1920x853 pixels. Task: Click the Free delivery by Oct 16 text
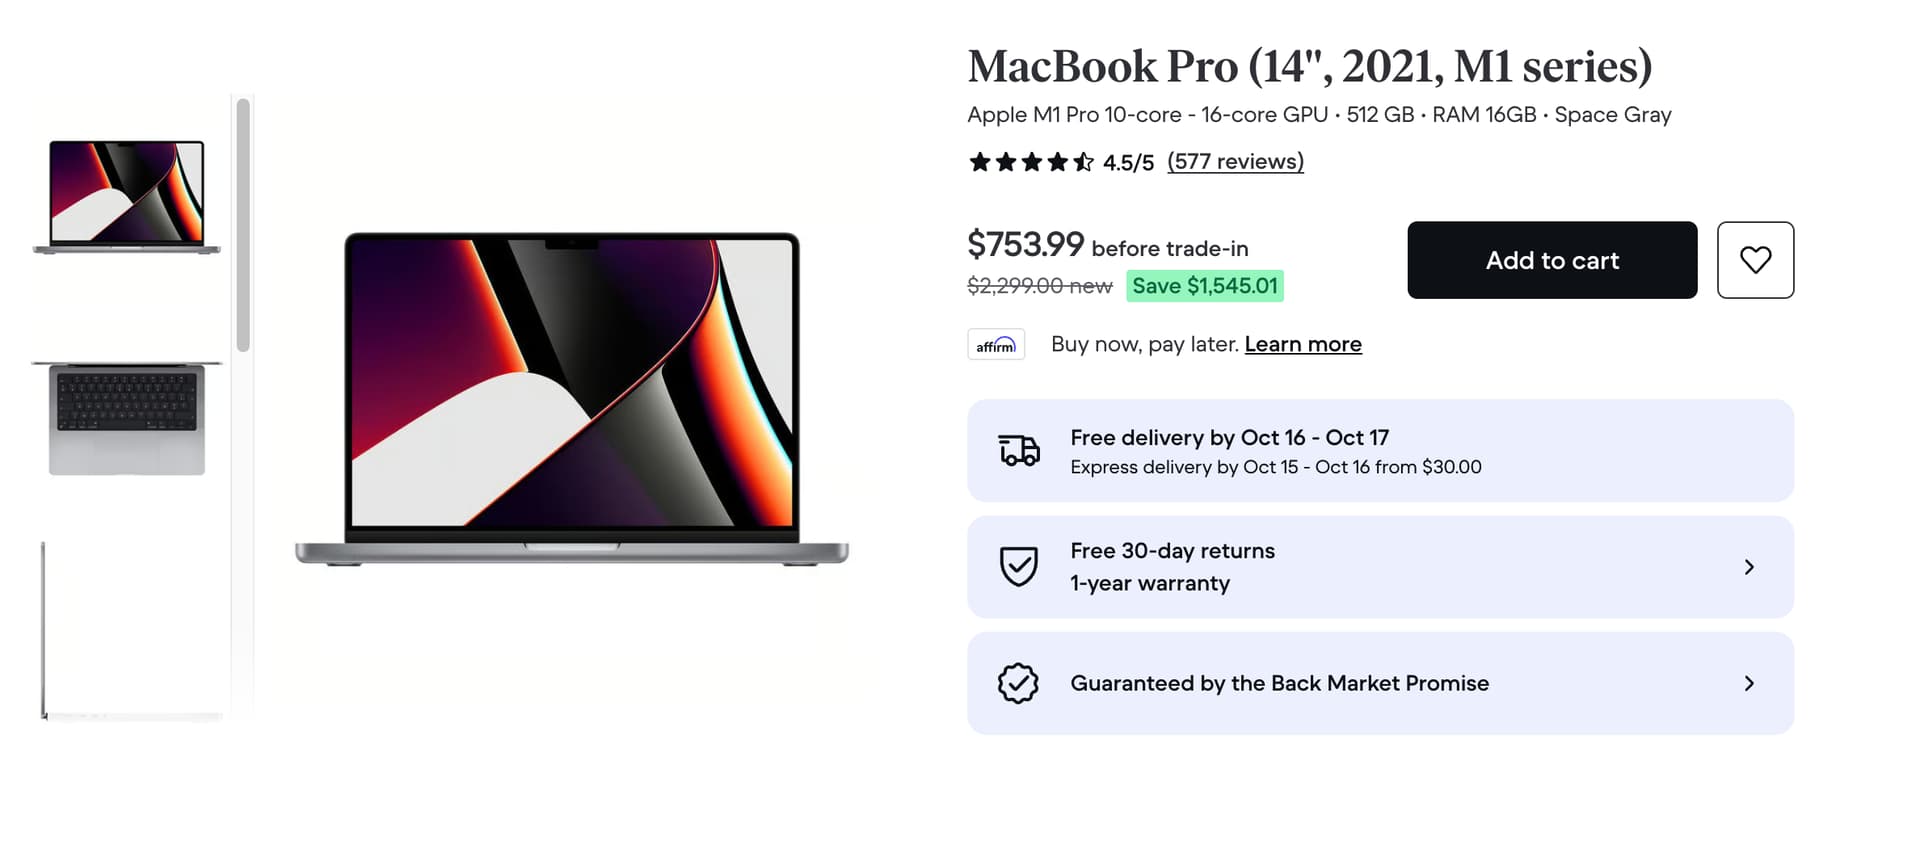[x=1229, y=438]
